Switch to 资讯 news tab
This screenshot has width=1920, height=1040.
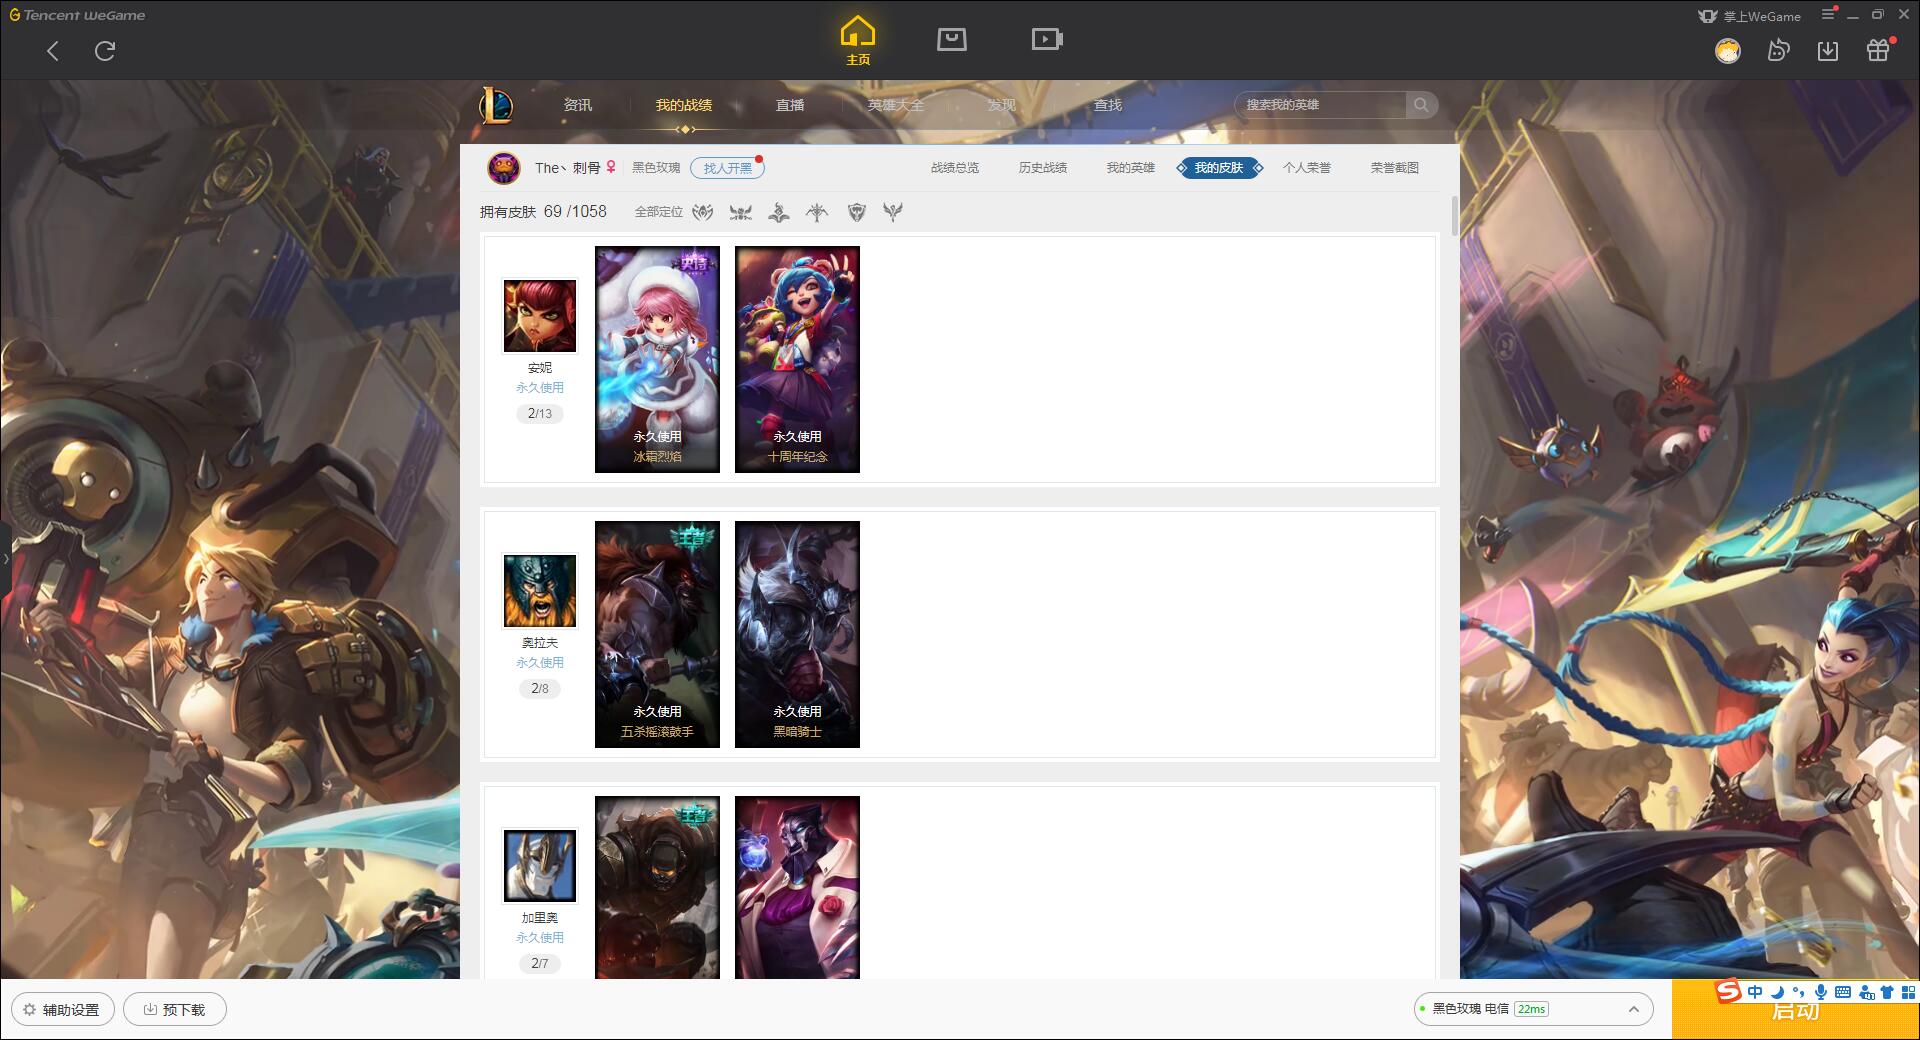[x=578, y=105]
